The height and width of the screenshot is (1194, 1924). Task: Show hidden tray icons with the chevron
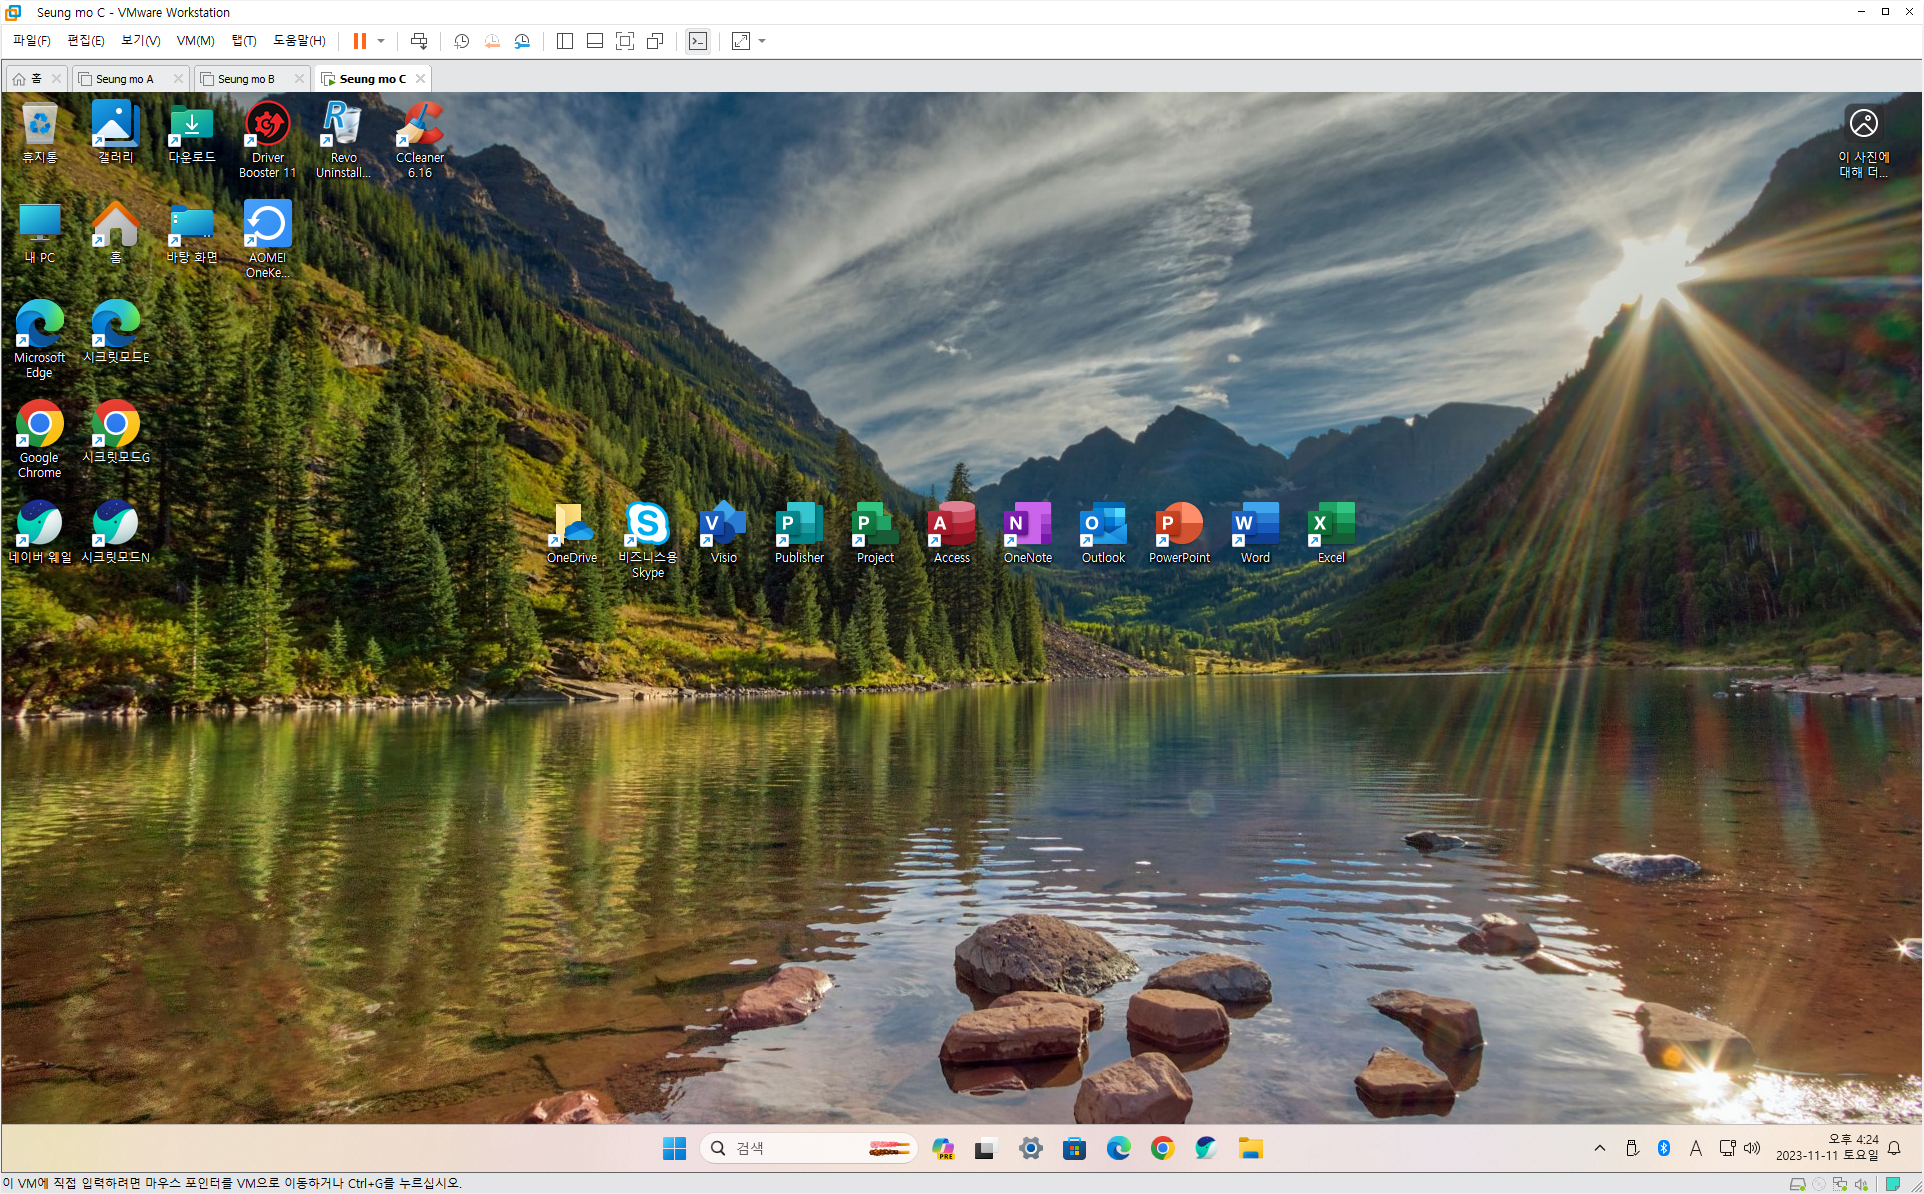click(1599, 1148)
